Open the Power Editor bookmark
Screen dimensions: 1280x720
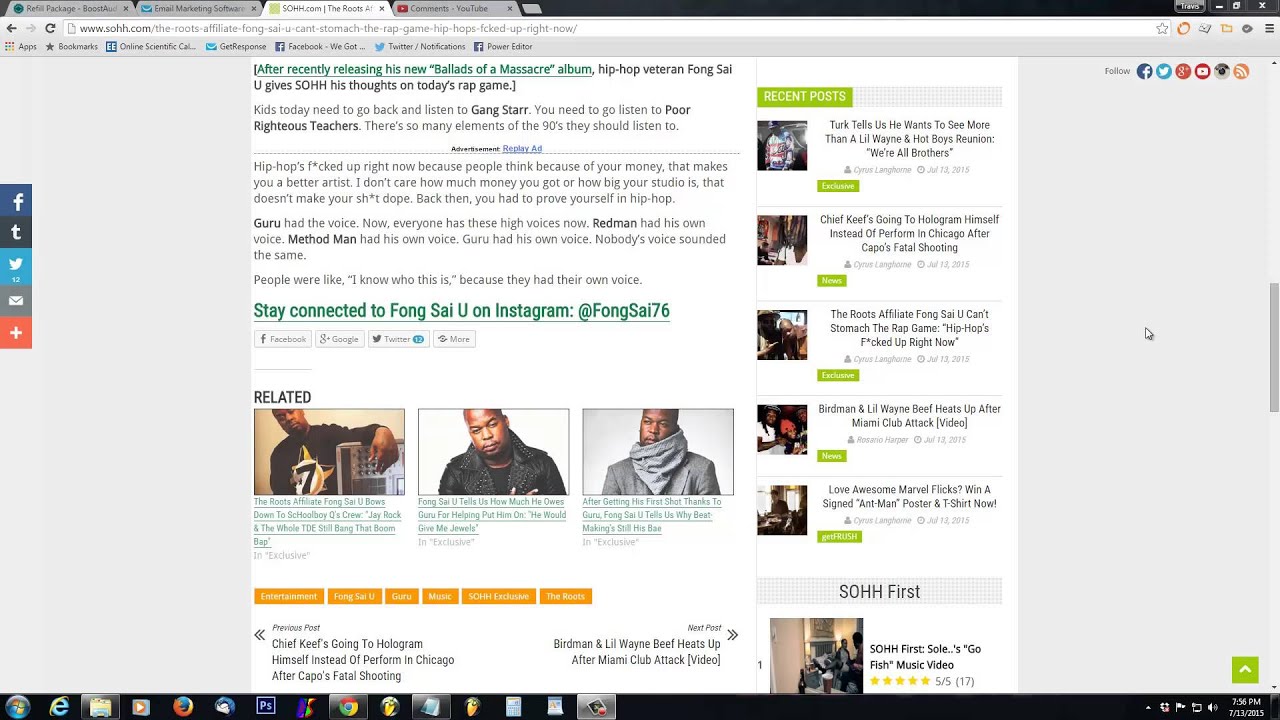[503, 46]
